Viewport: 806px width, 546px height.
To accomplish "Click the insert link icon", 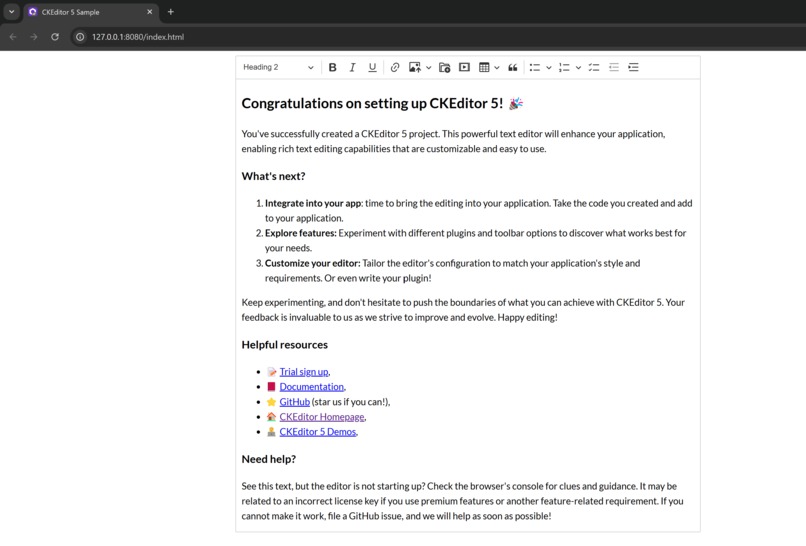I will (395, 67).
